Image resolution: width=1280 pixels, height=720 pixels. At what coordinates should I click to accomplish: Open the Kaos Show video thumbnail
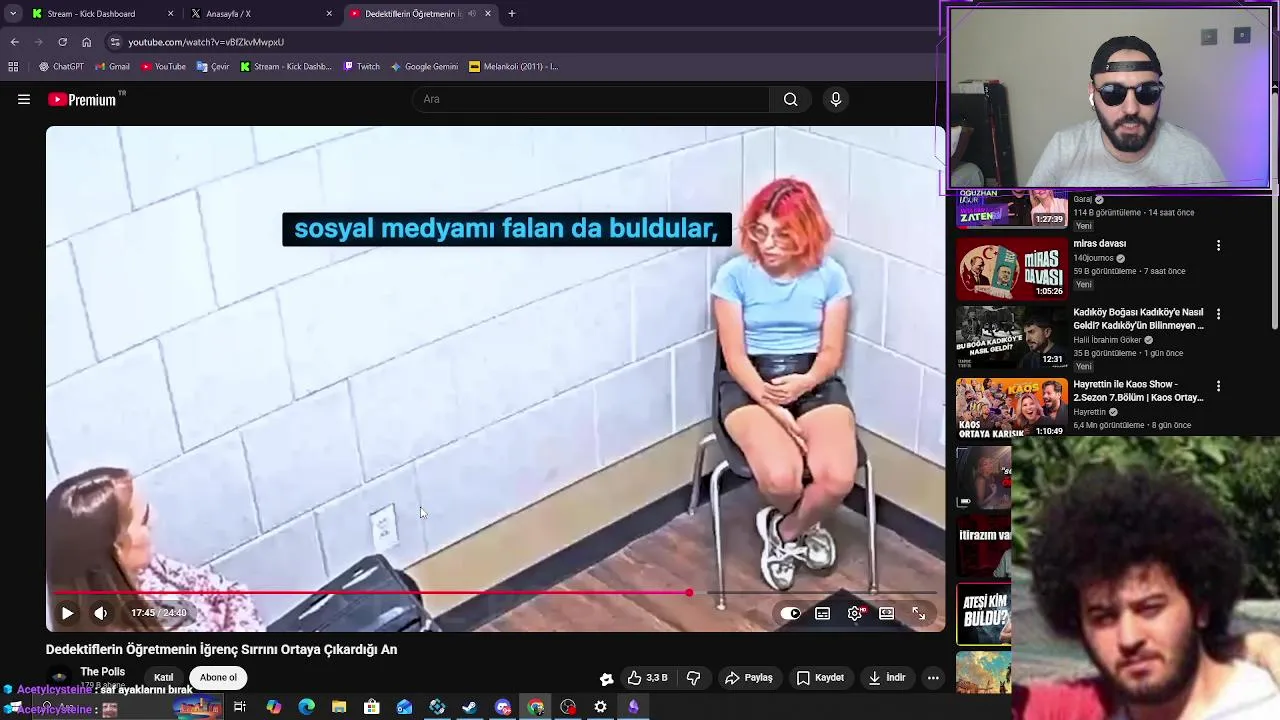click(1012, 408)
